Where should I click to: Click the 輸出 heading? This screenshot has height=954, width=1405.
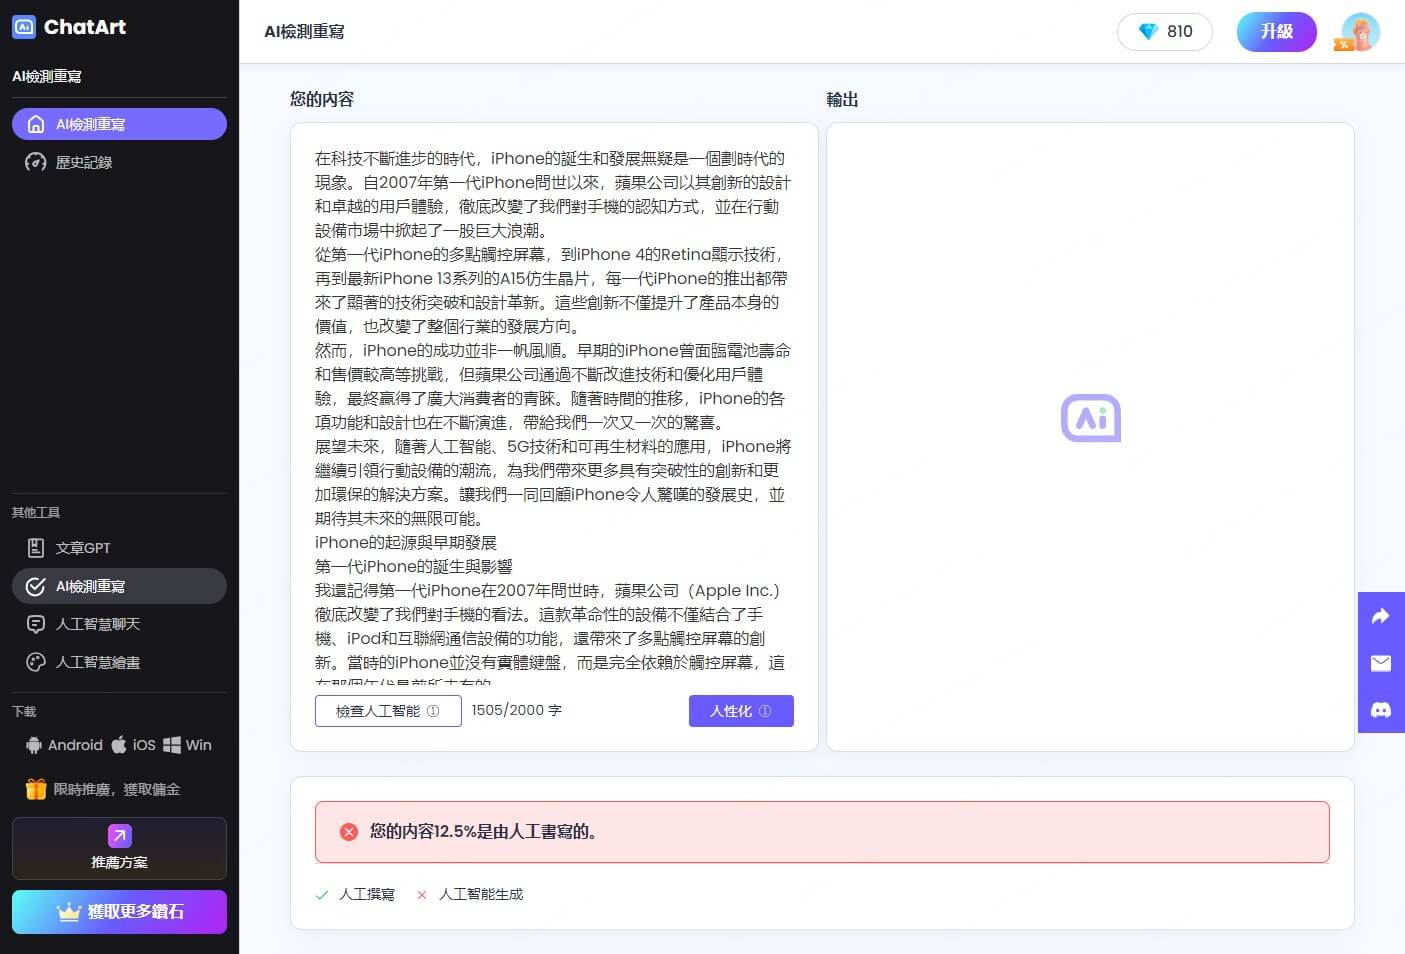(x=842, y=99)
